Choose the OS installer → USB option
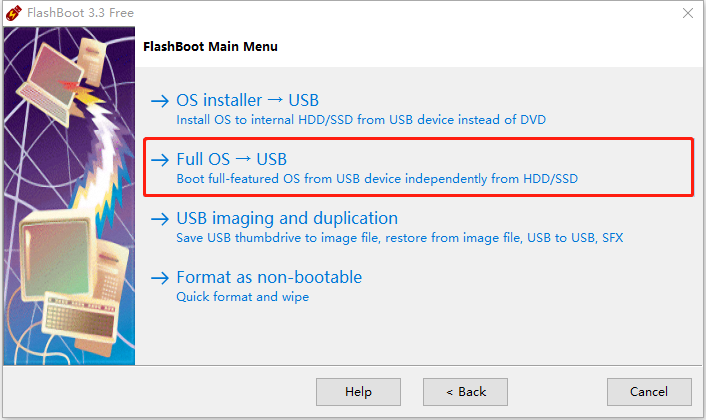This screenshot has width=706, height=420. tap(248, 100)
